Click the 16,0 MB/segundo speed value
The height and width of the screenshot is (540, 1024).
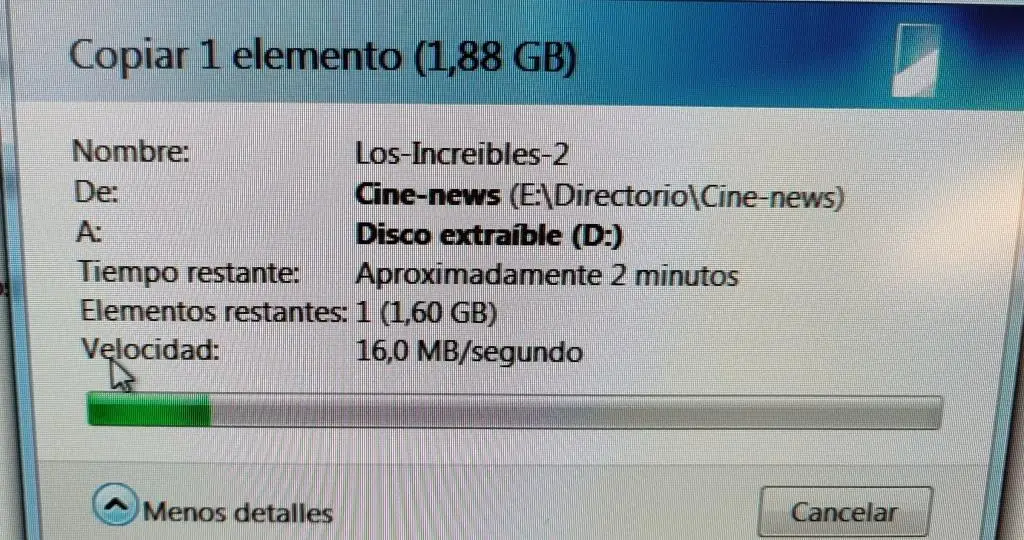(469, 353)
